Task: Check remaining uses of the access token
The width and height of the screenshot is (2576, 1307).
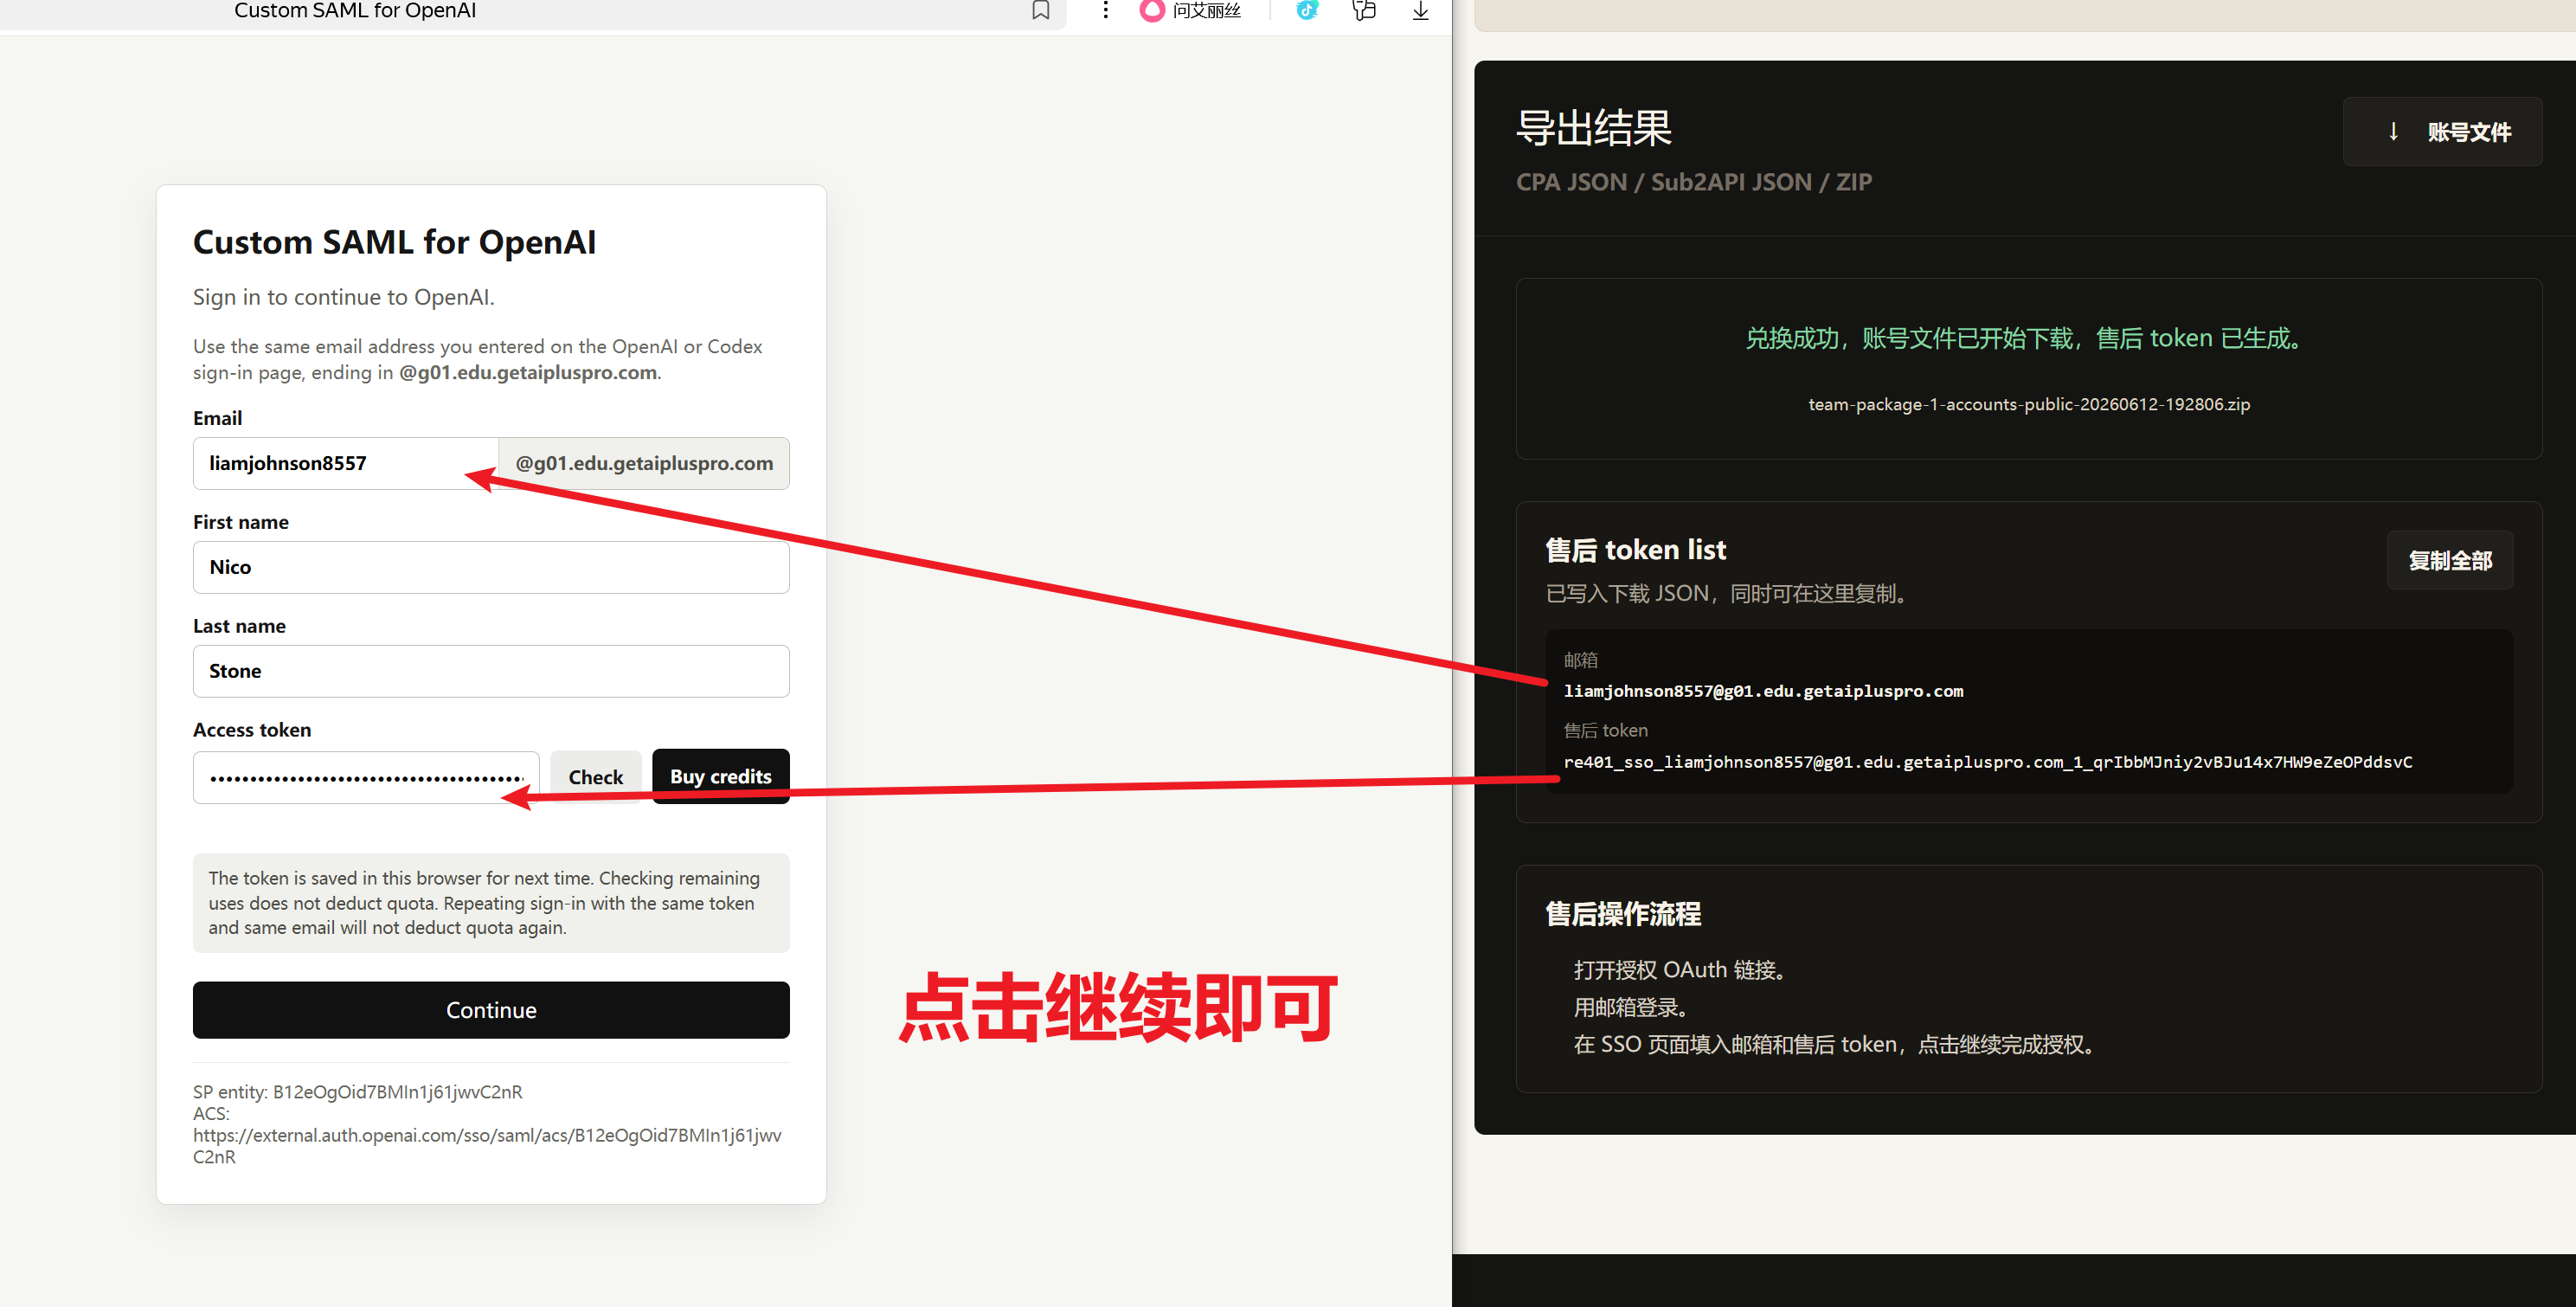Action: point(595,777)
